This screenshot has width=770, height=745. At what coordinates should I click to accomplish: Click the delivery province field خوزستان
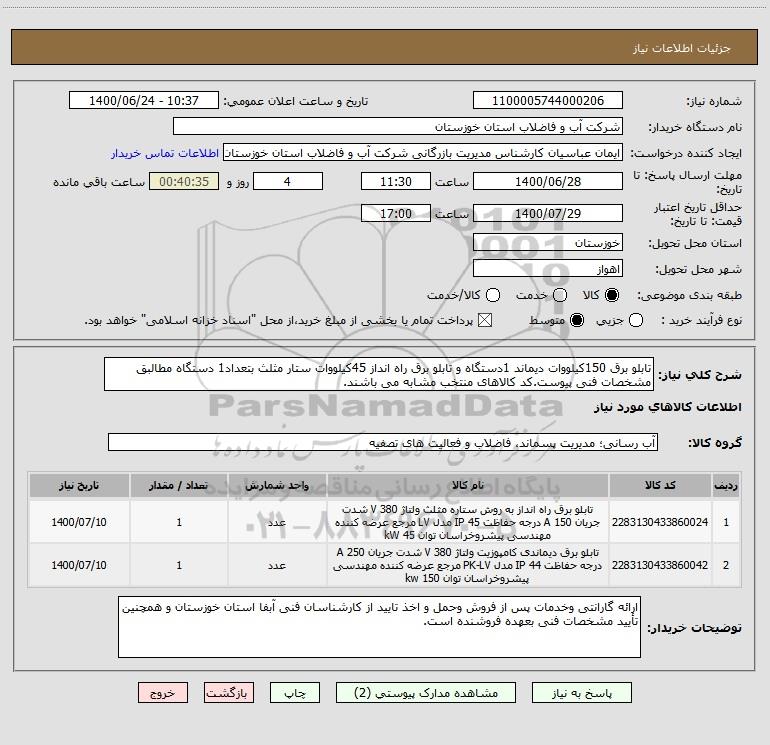[548, 242]
